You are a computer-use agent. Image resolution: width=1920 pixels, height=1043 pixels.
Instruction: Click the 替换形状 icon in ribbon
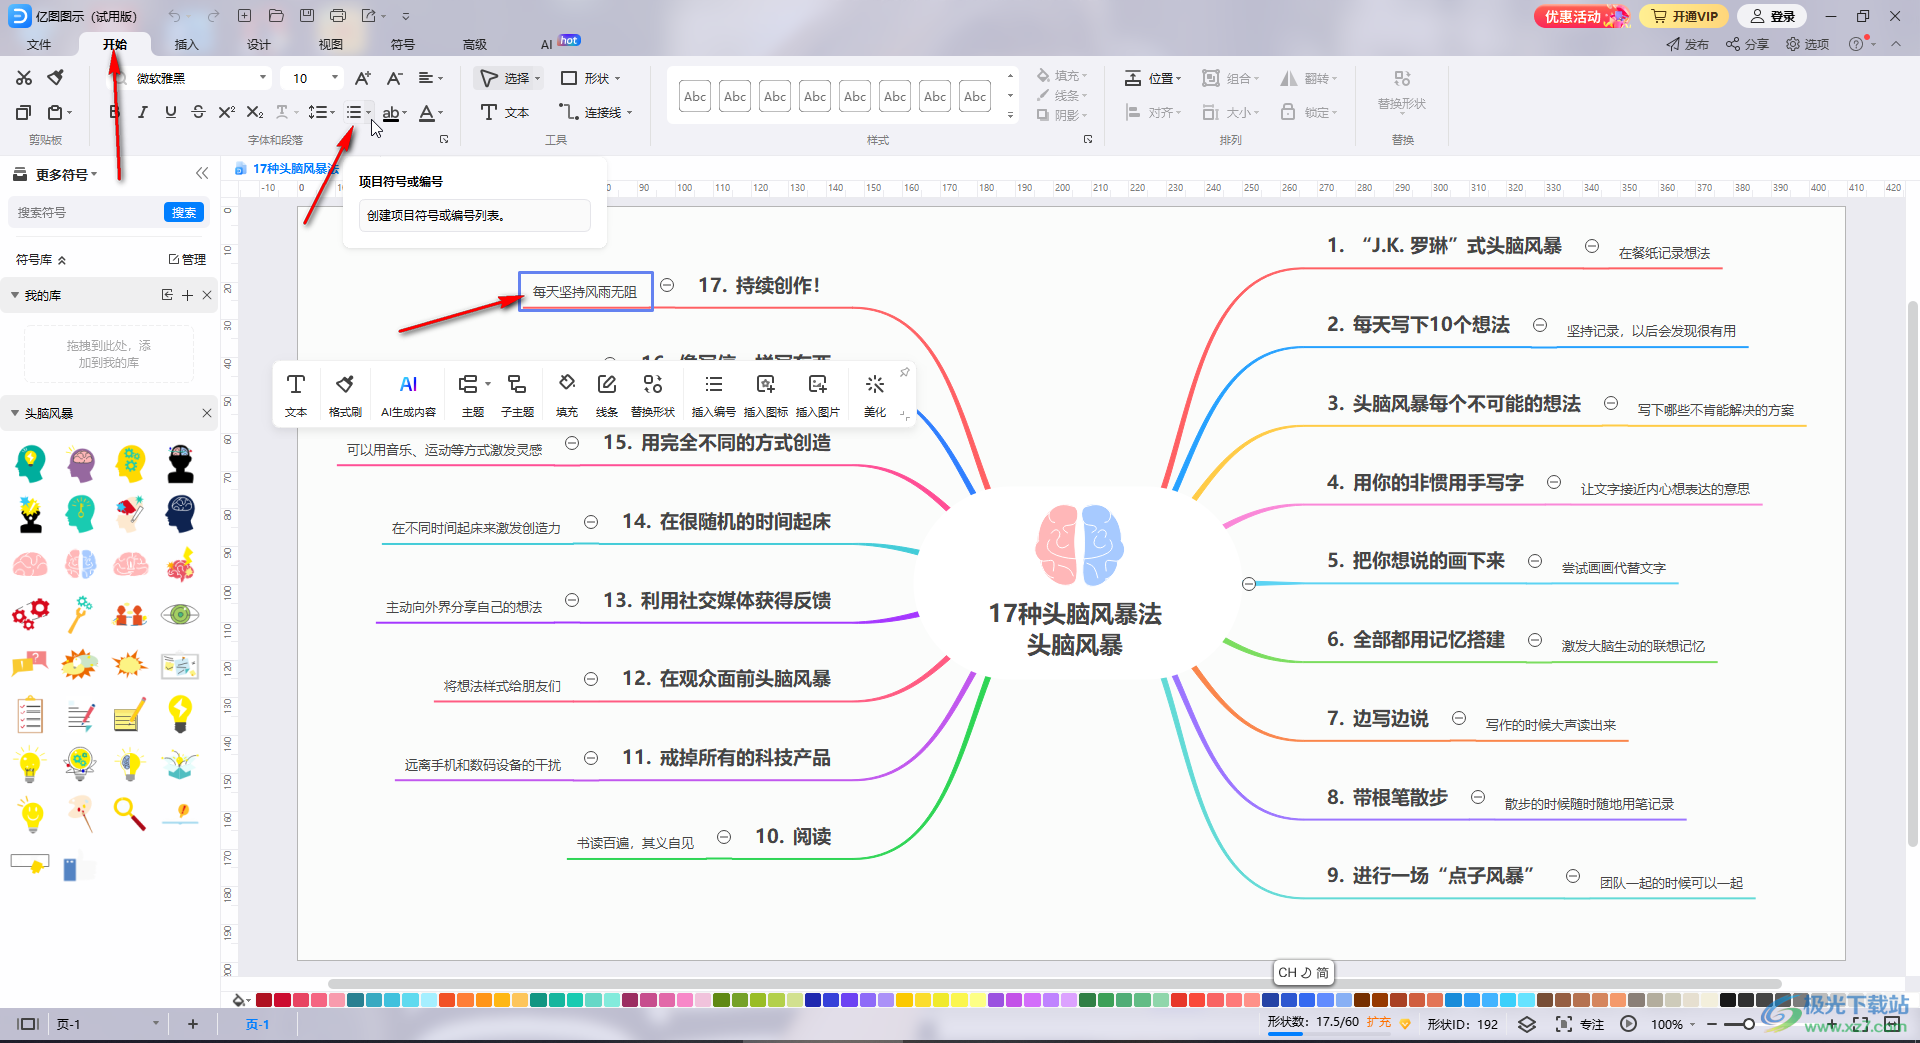point(1402,78)
